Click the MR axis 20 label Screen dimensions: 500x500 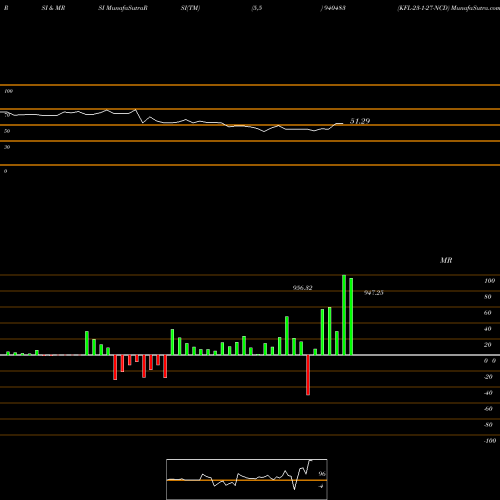pos(488,345)
